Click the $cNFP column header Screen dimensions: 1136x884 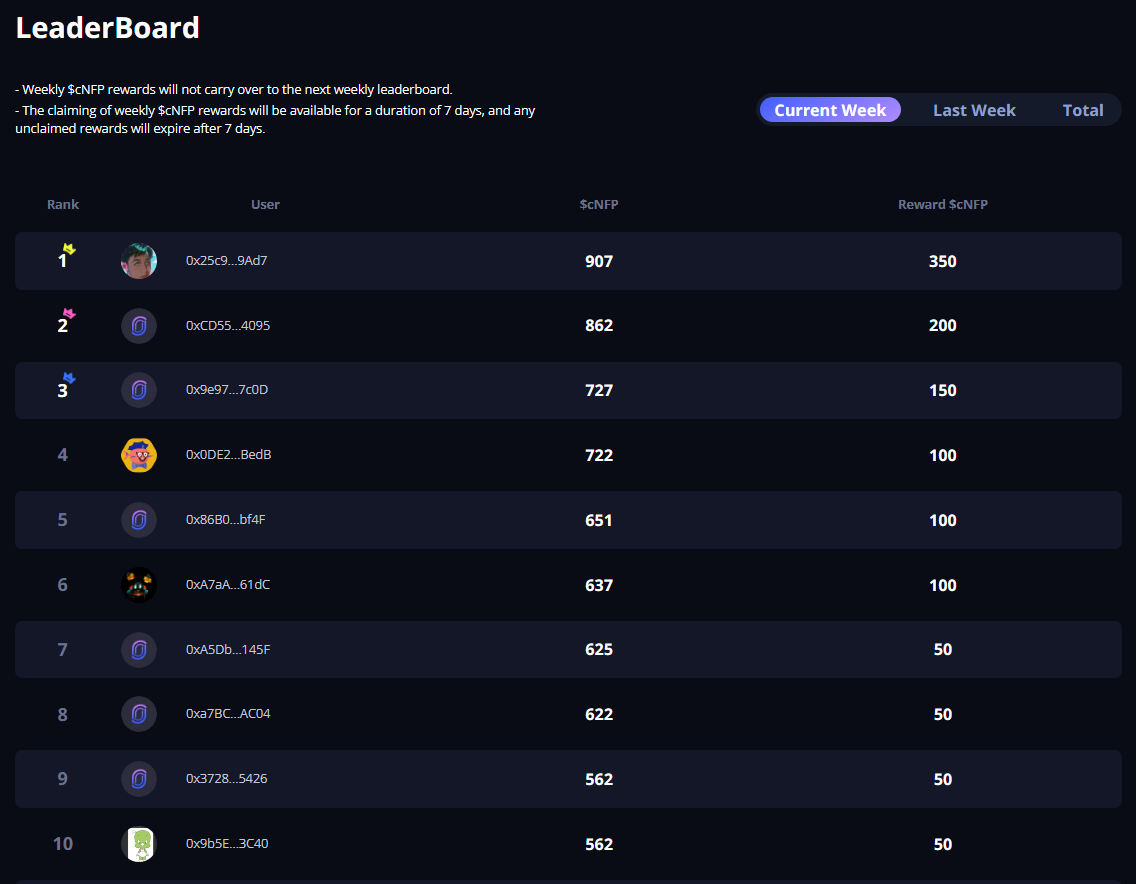tap(599, 205)
